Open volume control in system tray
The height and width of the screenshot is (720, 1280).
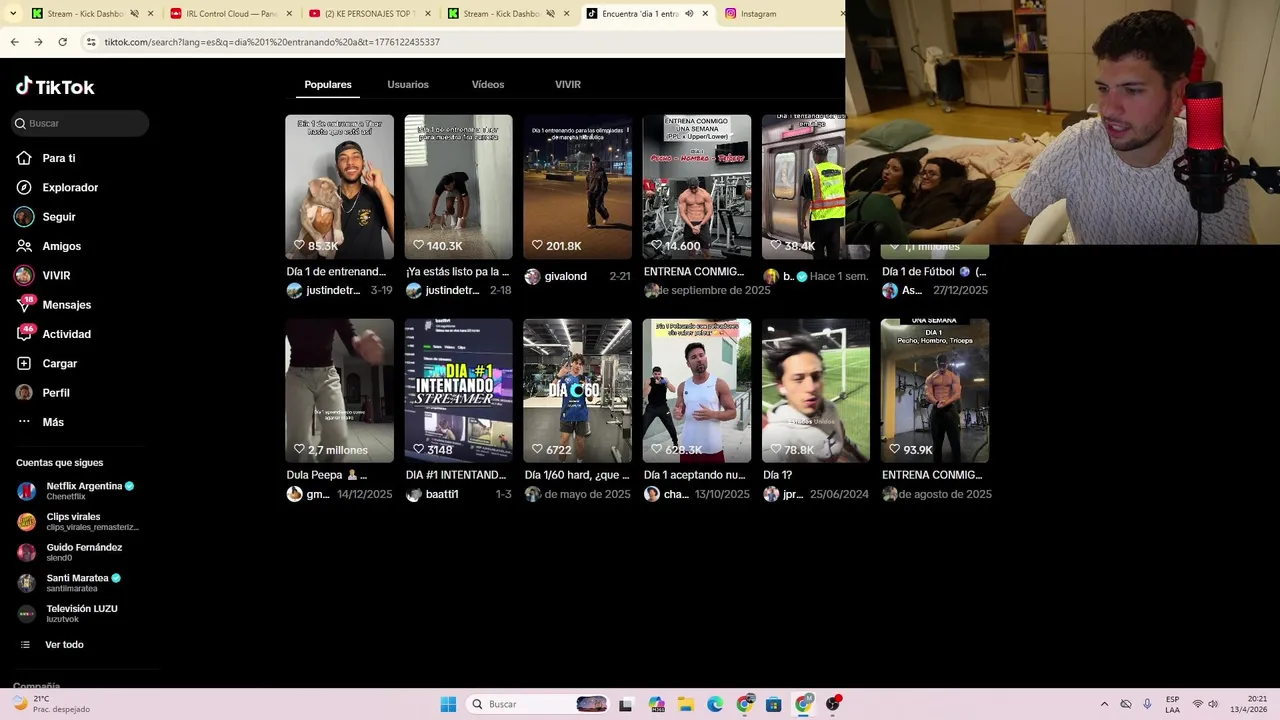(x=1213, y=704)
